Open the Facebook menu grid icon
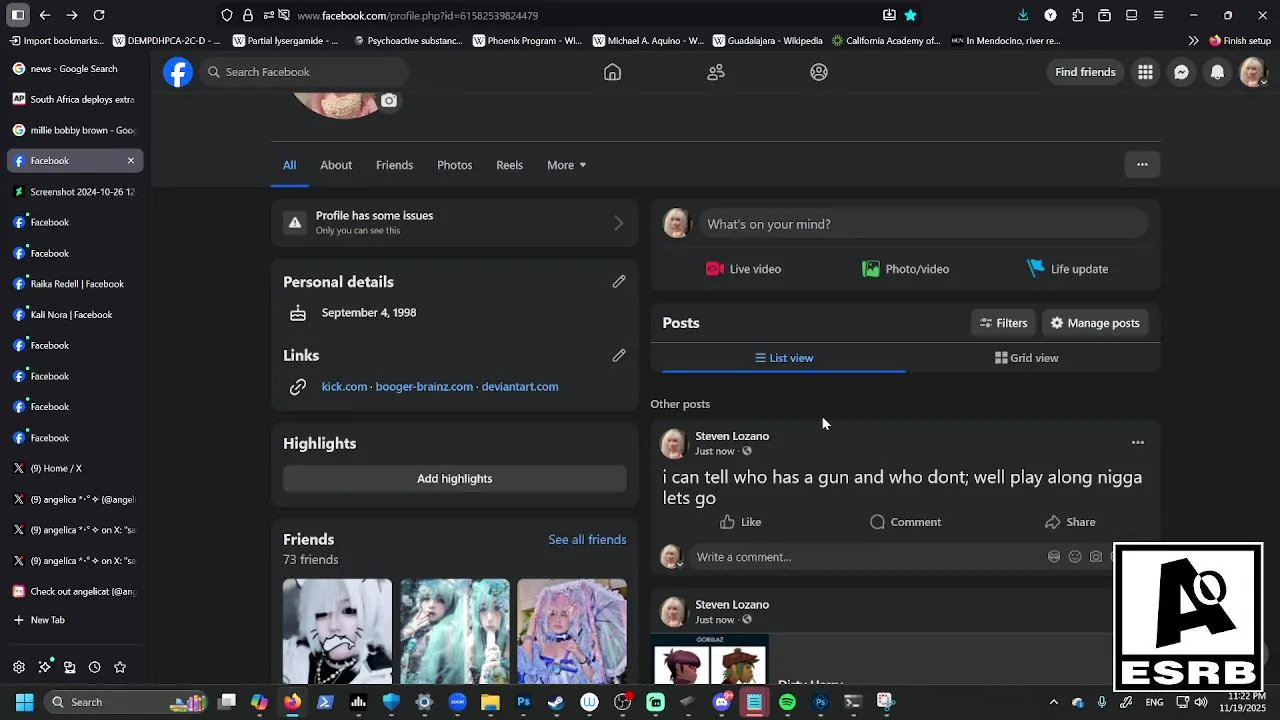 click(x=1145, y=72)
